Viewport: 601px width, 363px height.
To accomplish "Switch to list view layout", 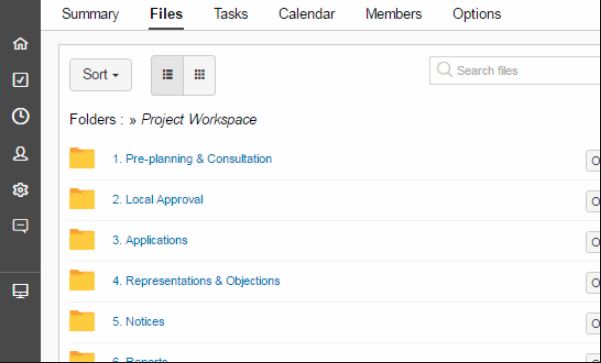I will pyautogui.click(x=167, y=75).
